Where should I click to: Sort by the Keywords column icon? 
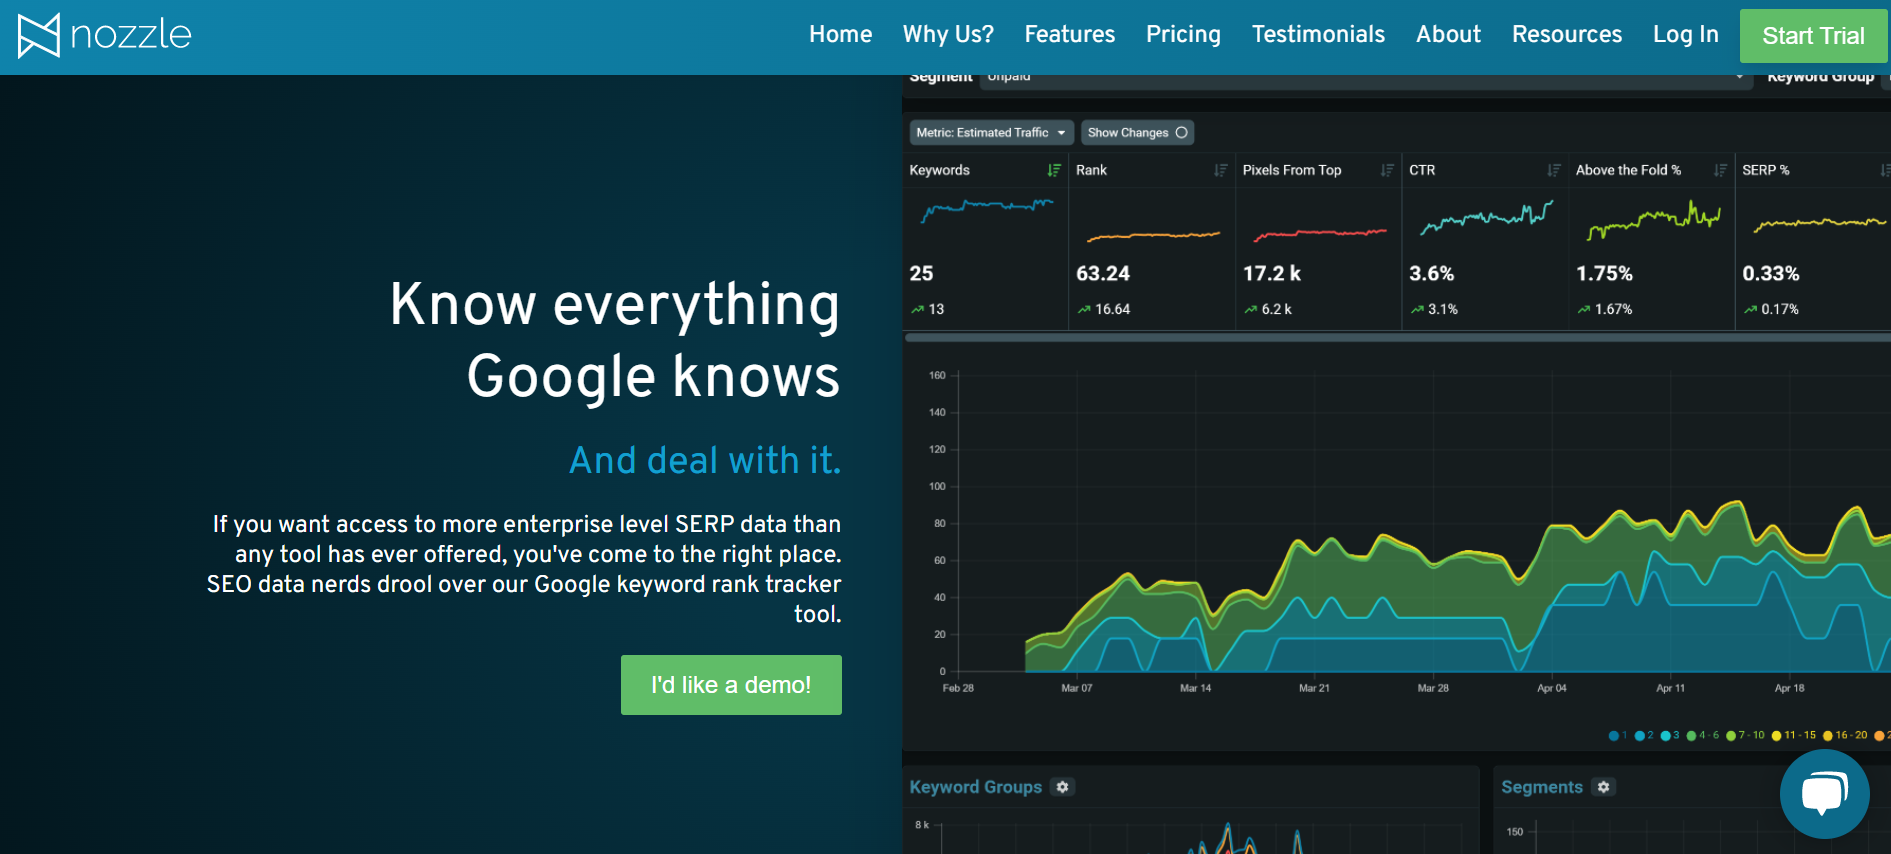[1053, 170]
